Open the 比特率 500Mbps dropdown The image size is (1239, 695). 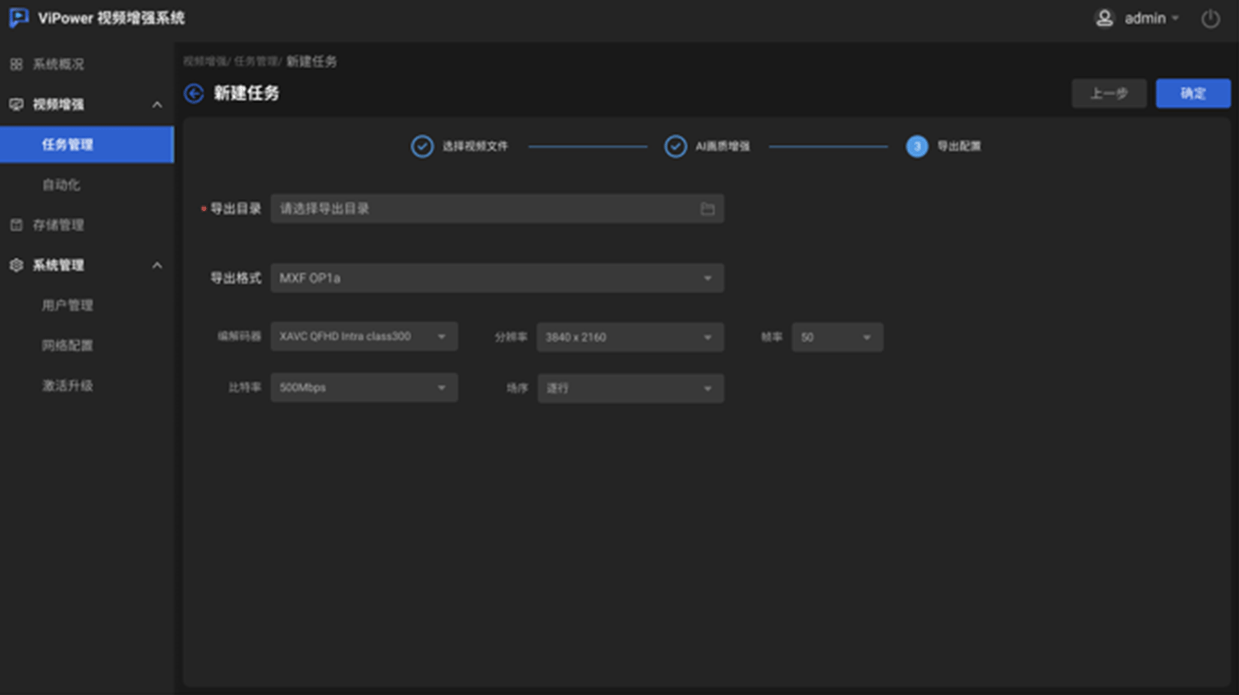tap(364, 388)
